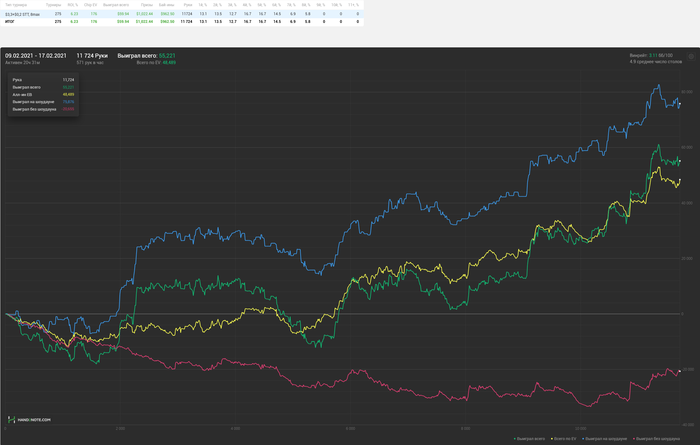Toggle 'Всего по EV' series in chart legend
The width and height of the screenshot is (700, 445).
coord(563,439)
